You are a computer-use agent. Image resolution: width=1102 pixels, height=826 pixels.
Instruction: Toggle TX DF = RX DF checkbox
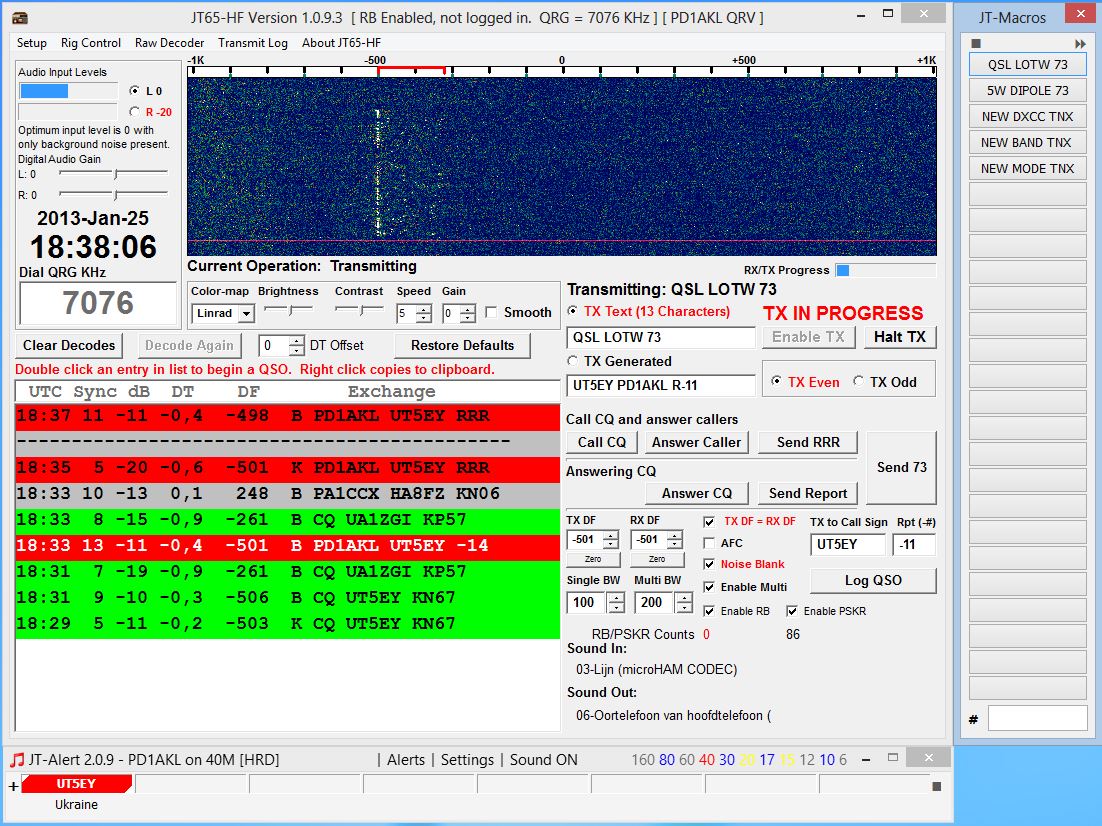(709, 522)
